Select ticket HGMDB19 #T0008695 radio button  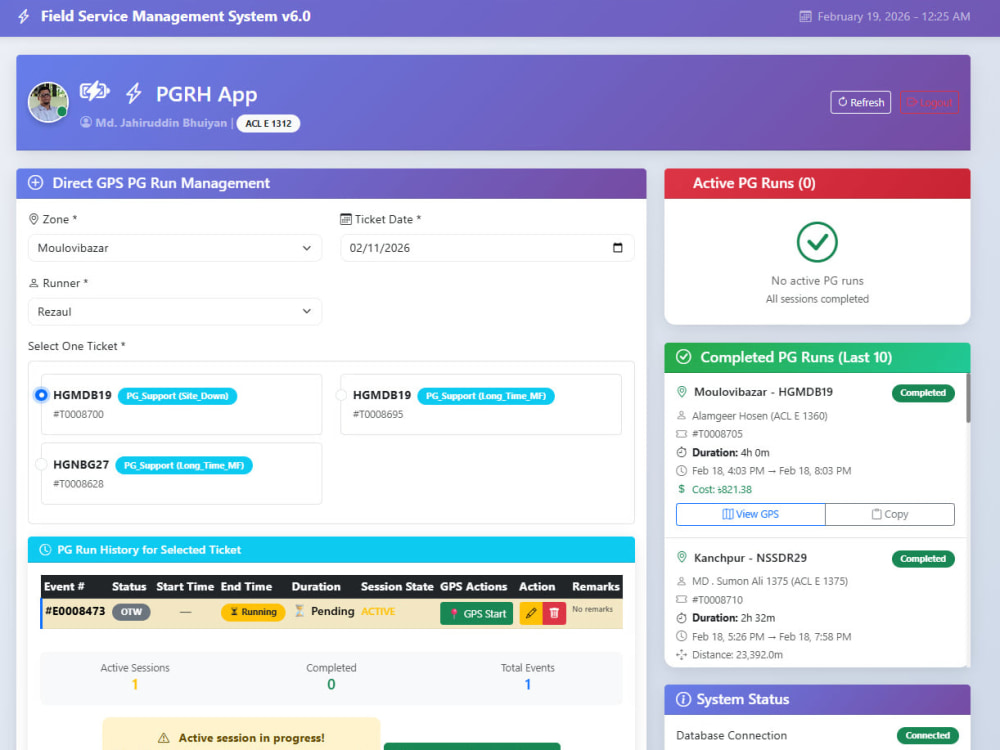pos(341,395)
